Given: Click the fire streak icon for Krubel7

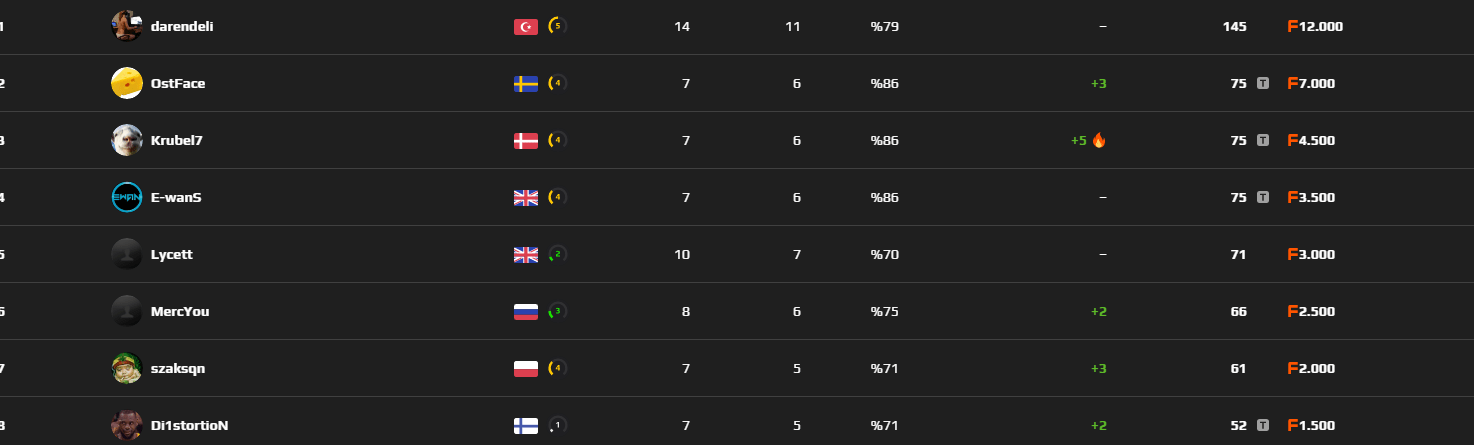Looking at the screenshot, I should 1099,140.
